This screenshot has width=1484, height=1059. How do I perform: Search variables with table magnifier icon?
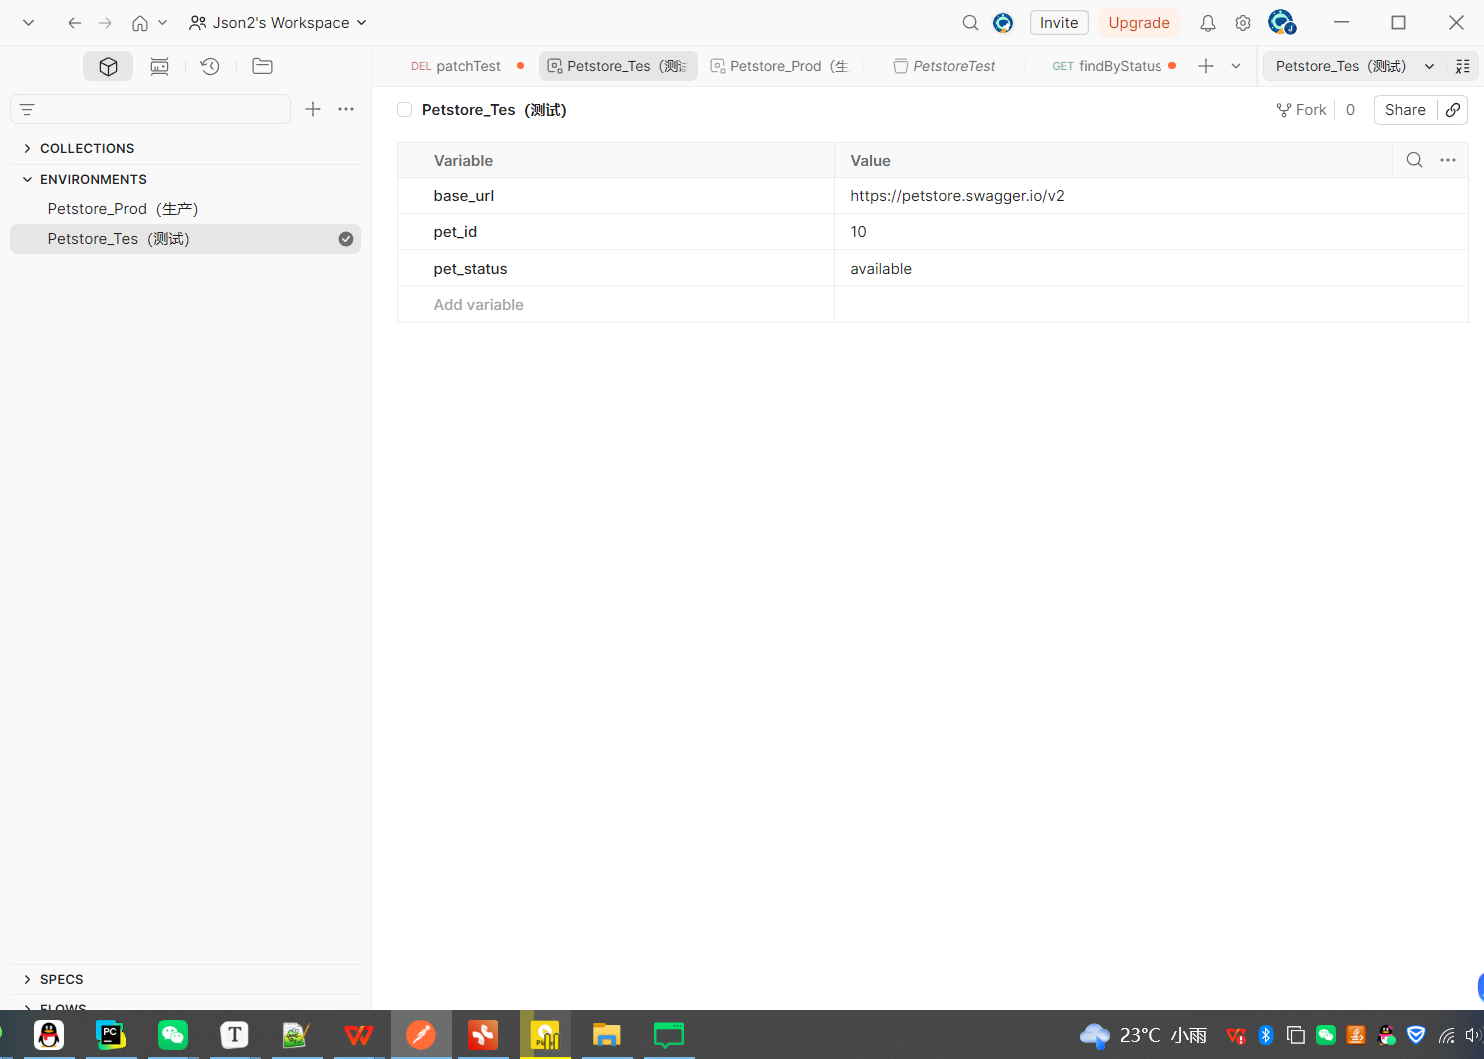1414,160
